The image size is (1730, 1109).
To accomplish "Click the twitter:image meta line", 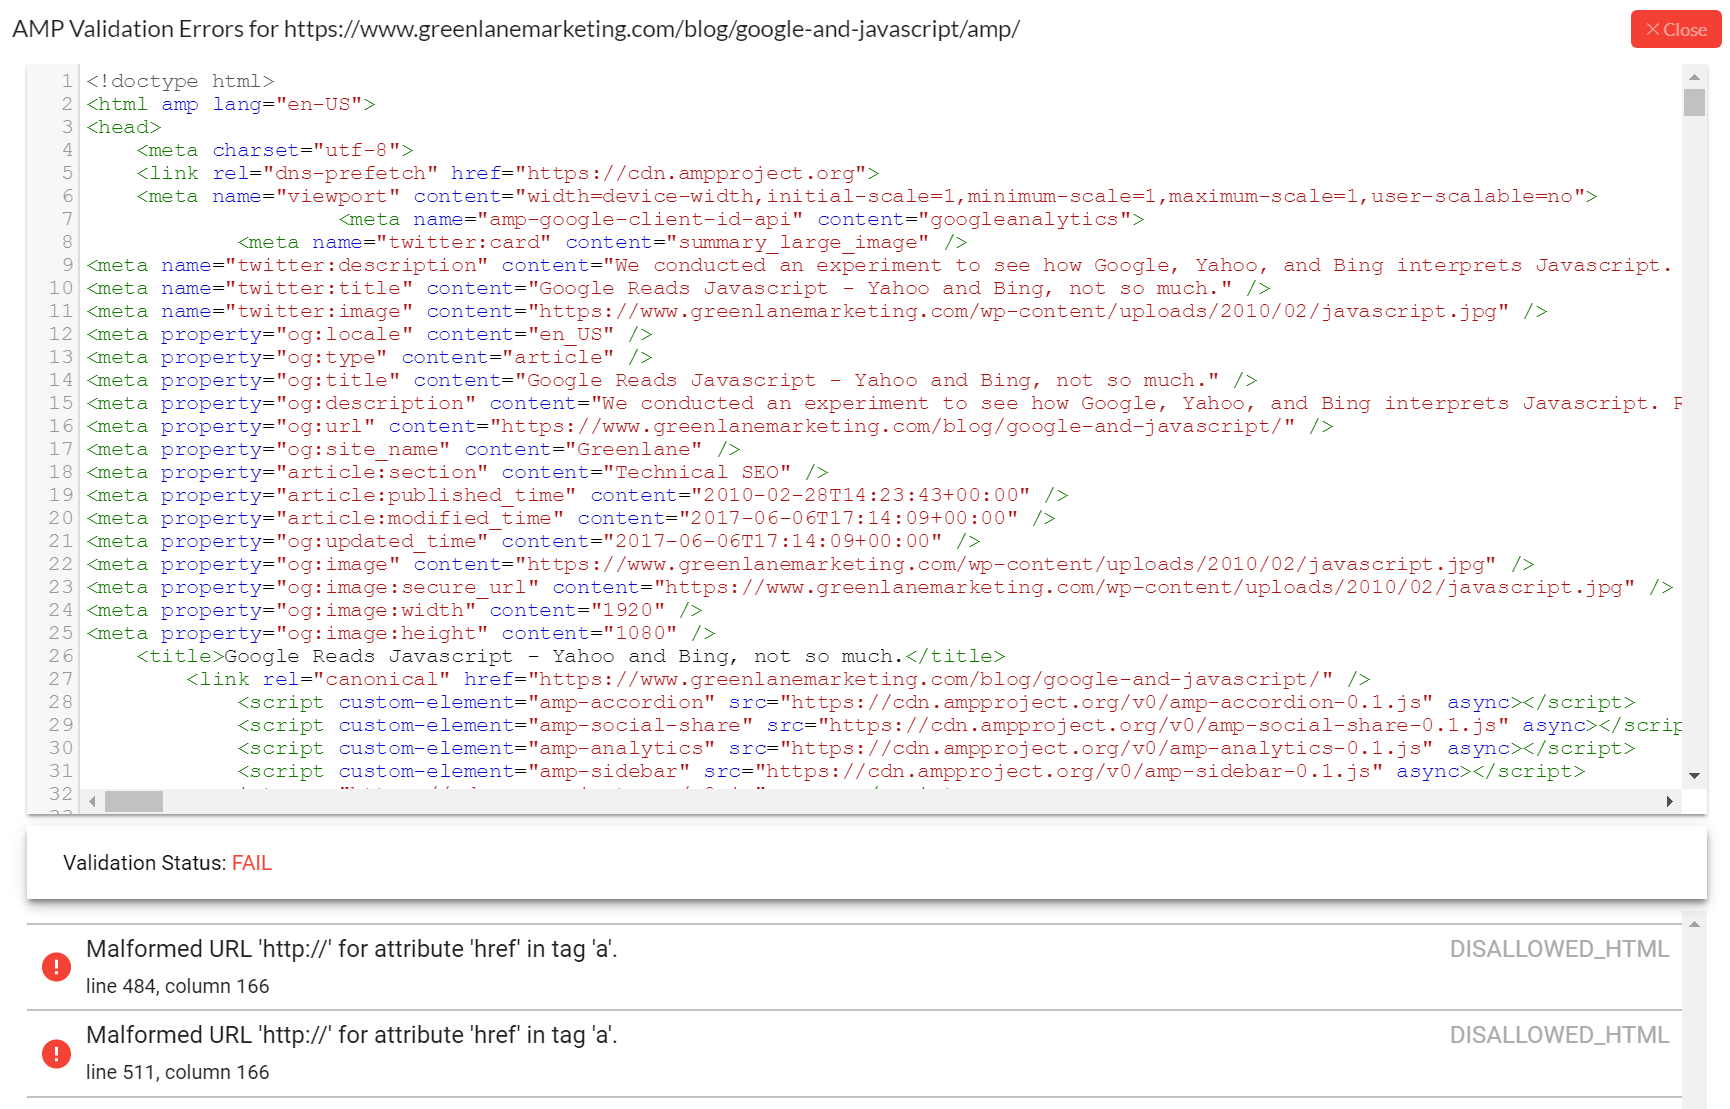I will point(817,311).
